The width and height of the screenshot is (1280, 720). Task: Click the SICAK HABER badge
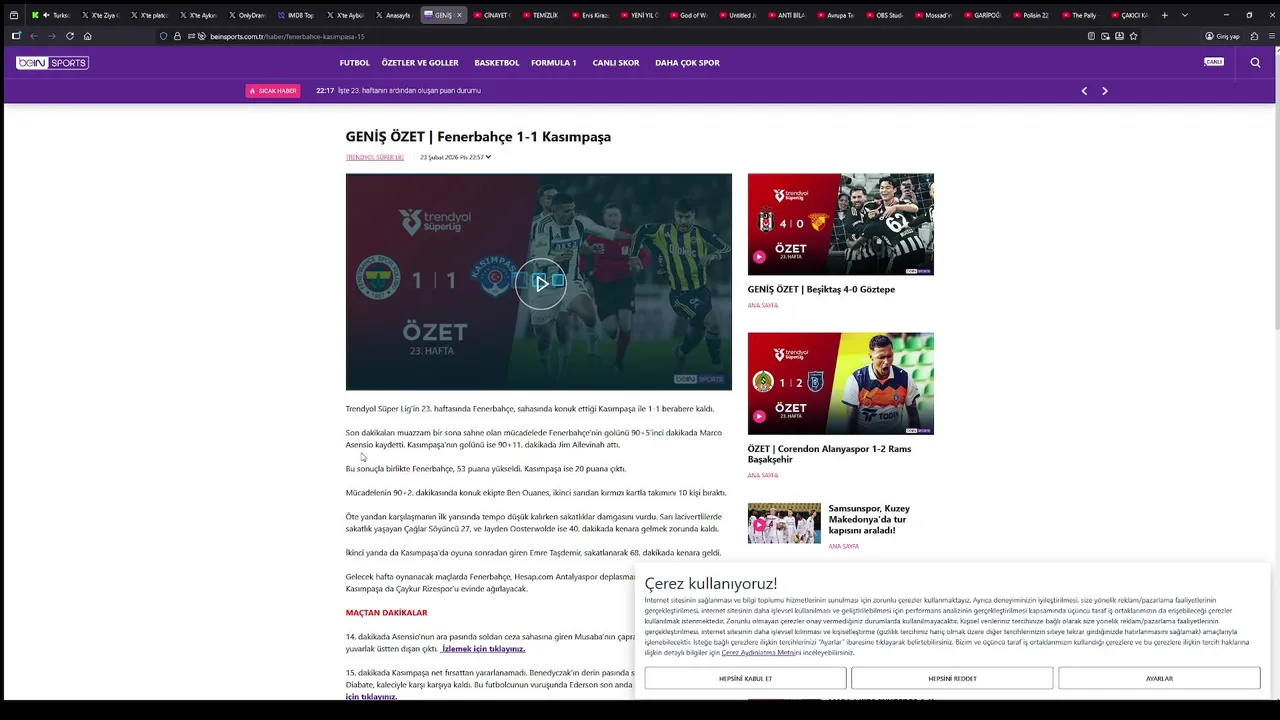click(x=273, y=91)
